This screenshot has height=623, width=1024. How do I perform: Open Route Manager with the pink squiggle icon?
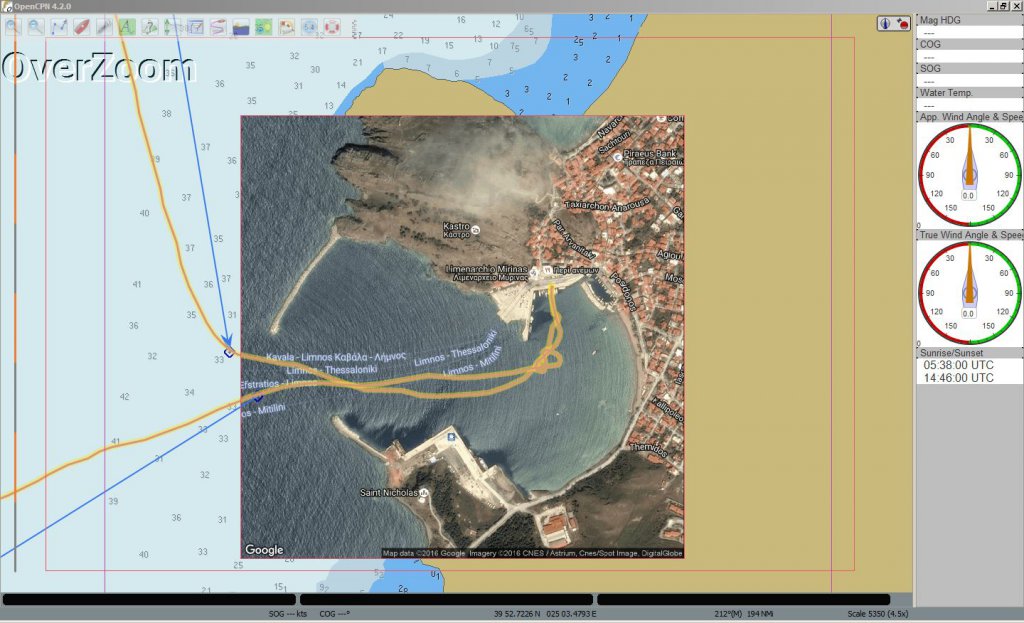218,26
